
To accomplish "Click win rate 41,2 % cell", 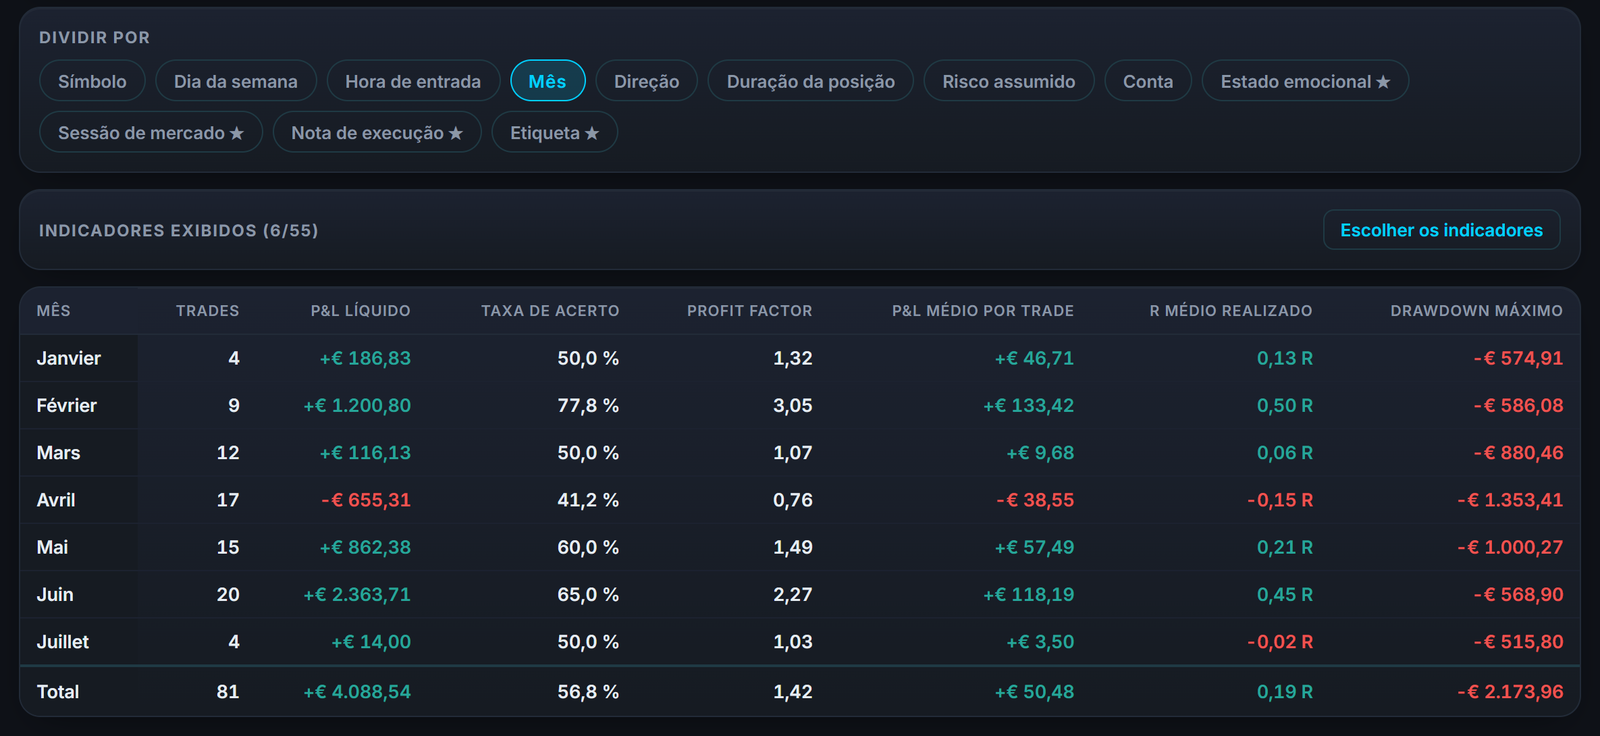I will [588, 500].
